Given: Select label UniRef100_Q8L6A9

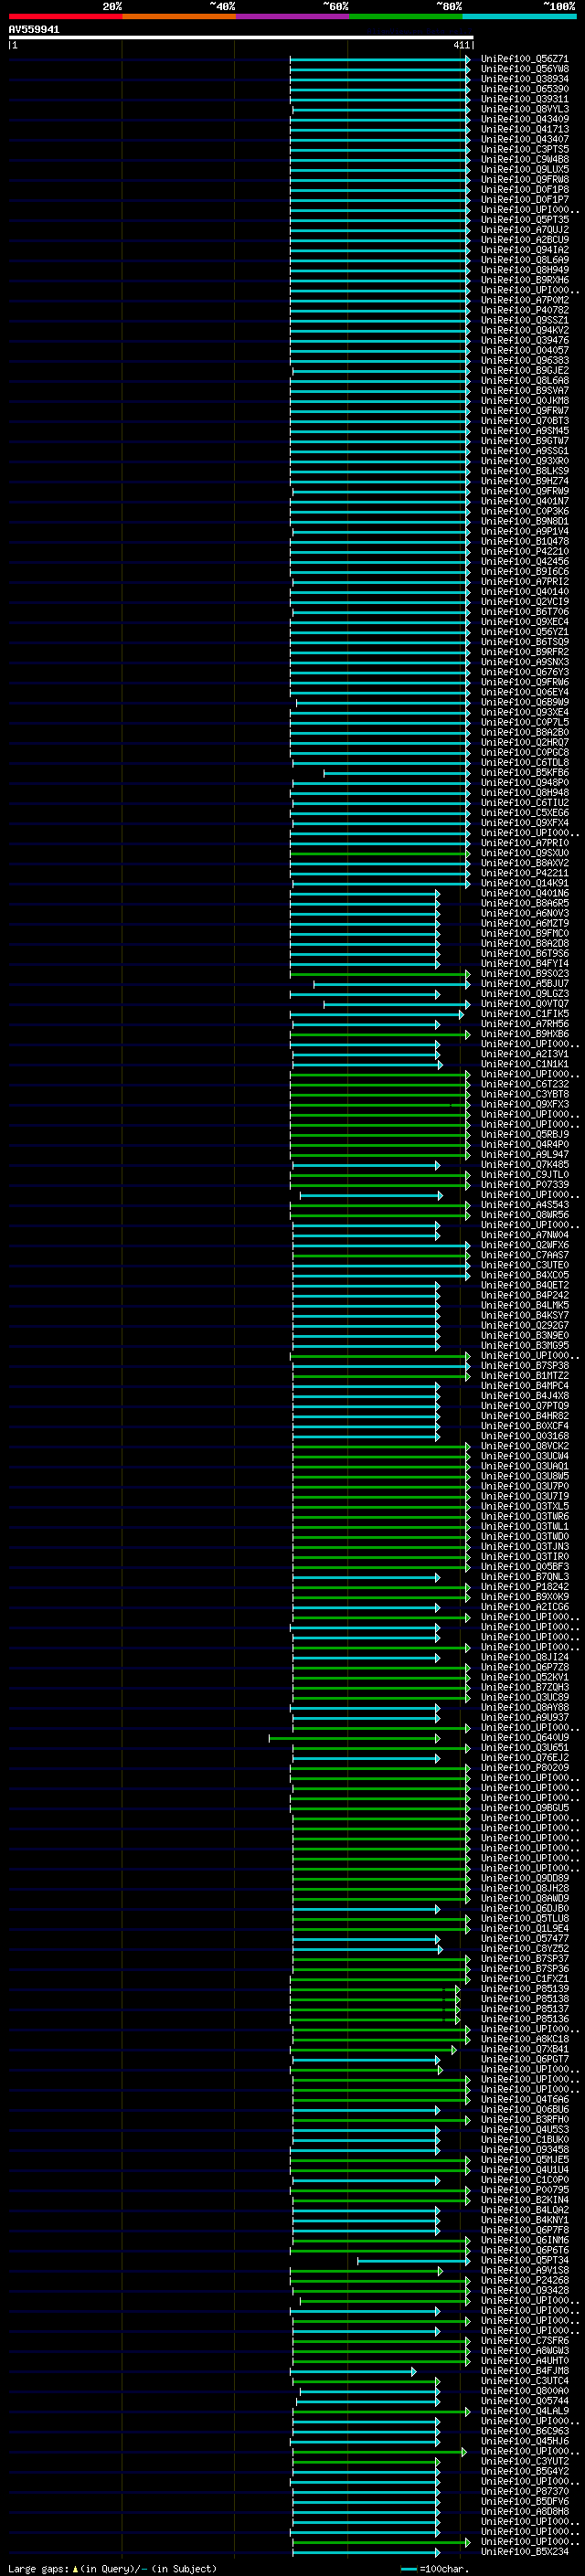Looking at the screenshot, I should 525,260.
